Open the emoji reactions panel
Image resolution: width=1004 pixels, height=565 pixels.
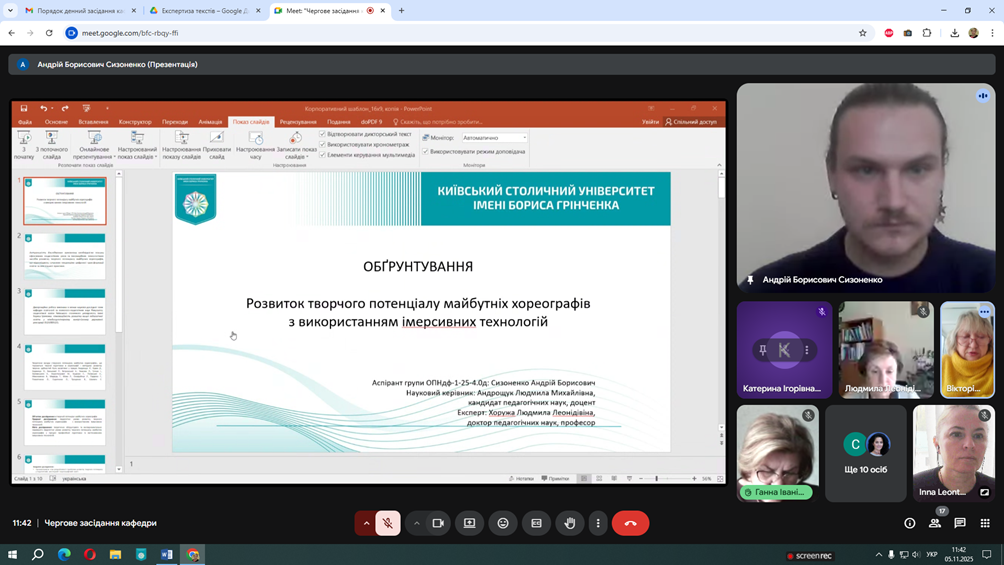[x=503, y=523]
